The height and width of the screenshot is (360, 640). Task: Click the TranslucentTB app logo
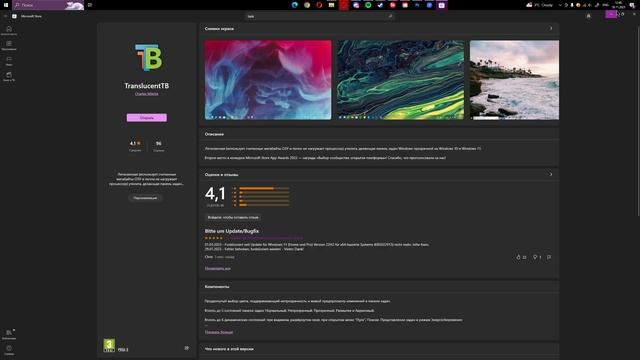click(x=148, y=58)
